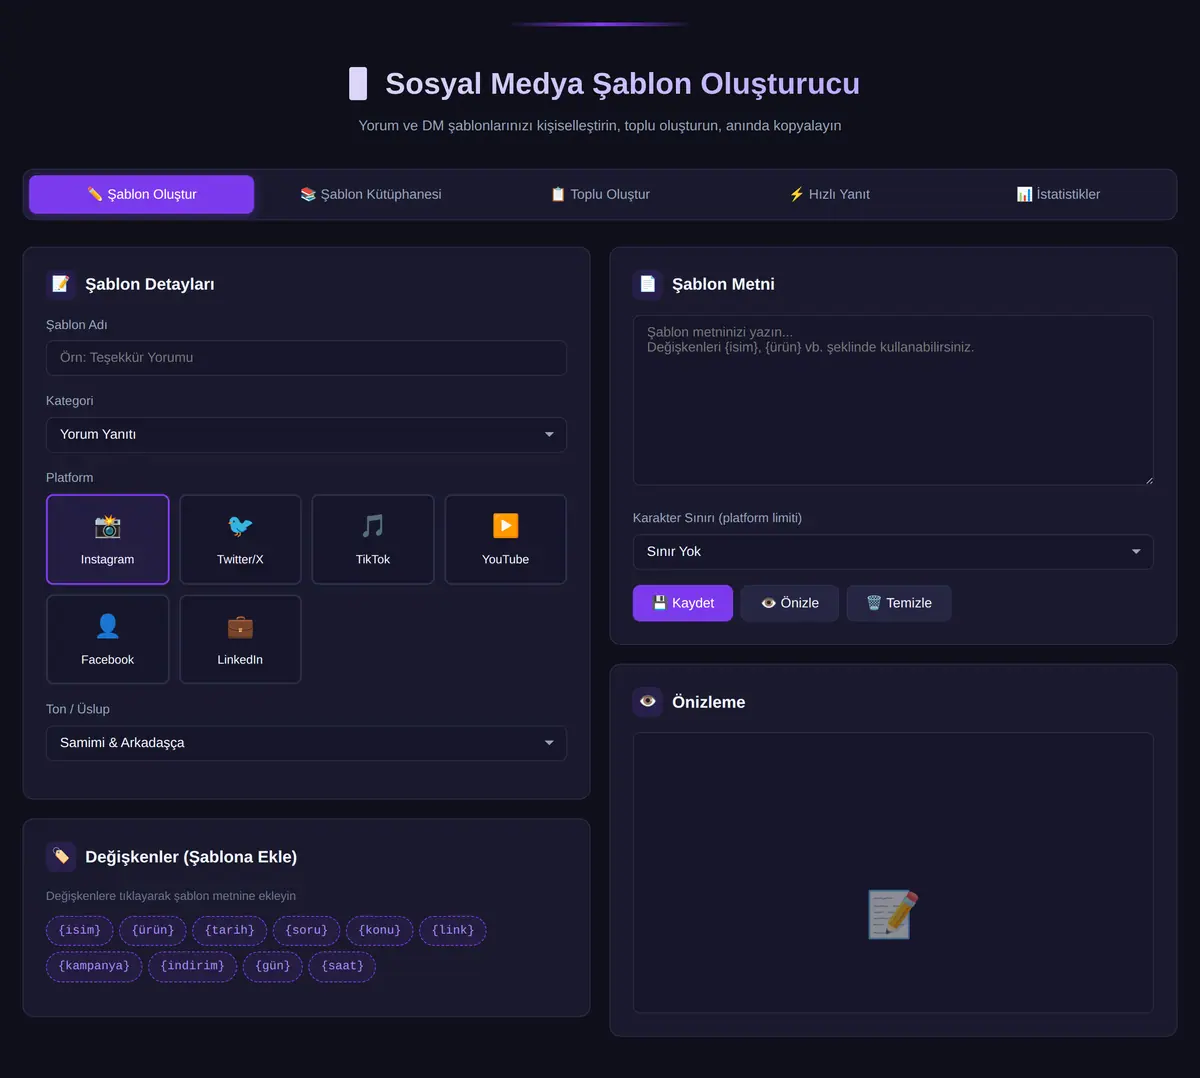Screen dimensions: 1200x1078
Task: Click the Değişkenler (Şablona Ekle) heading
Action: [x=191, y=857]
